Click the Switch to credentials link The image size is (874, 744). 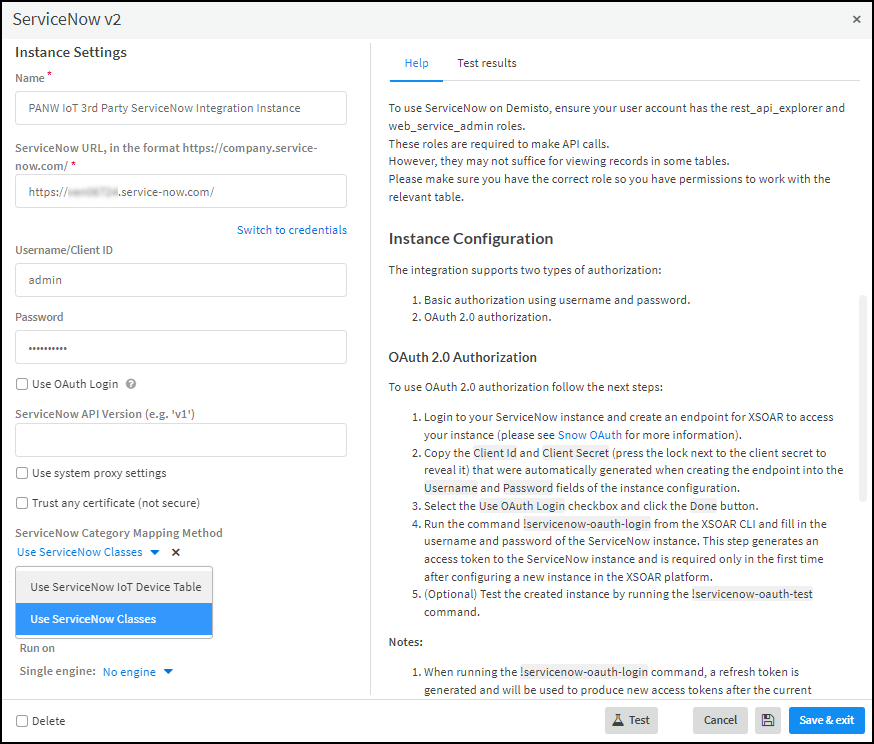[x=292, y=230]
